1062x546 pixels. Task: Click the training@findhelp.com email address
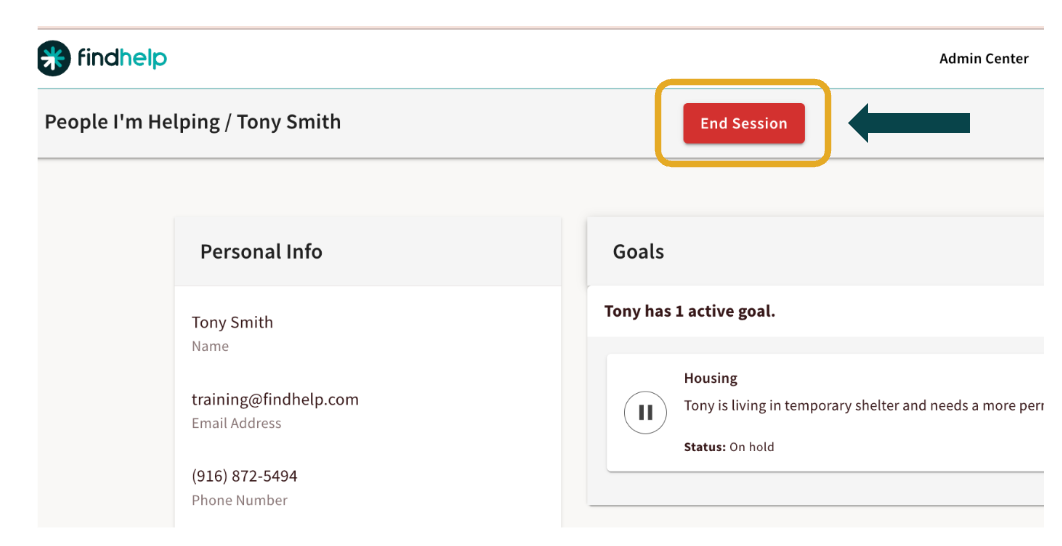pos(275,399)
